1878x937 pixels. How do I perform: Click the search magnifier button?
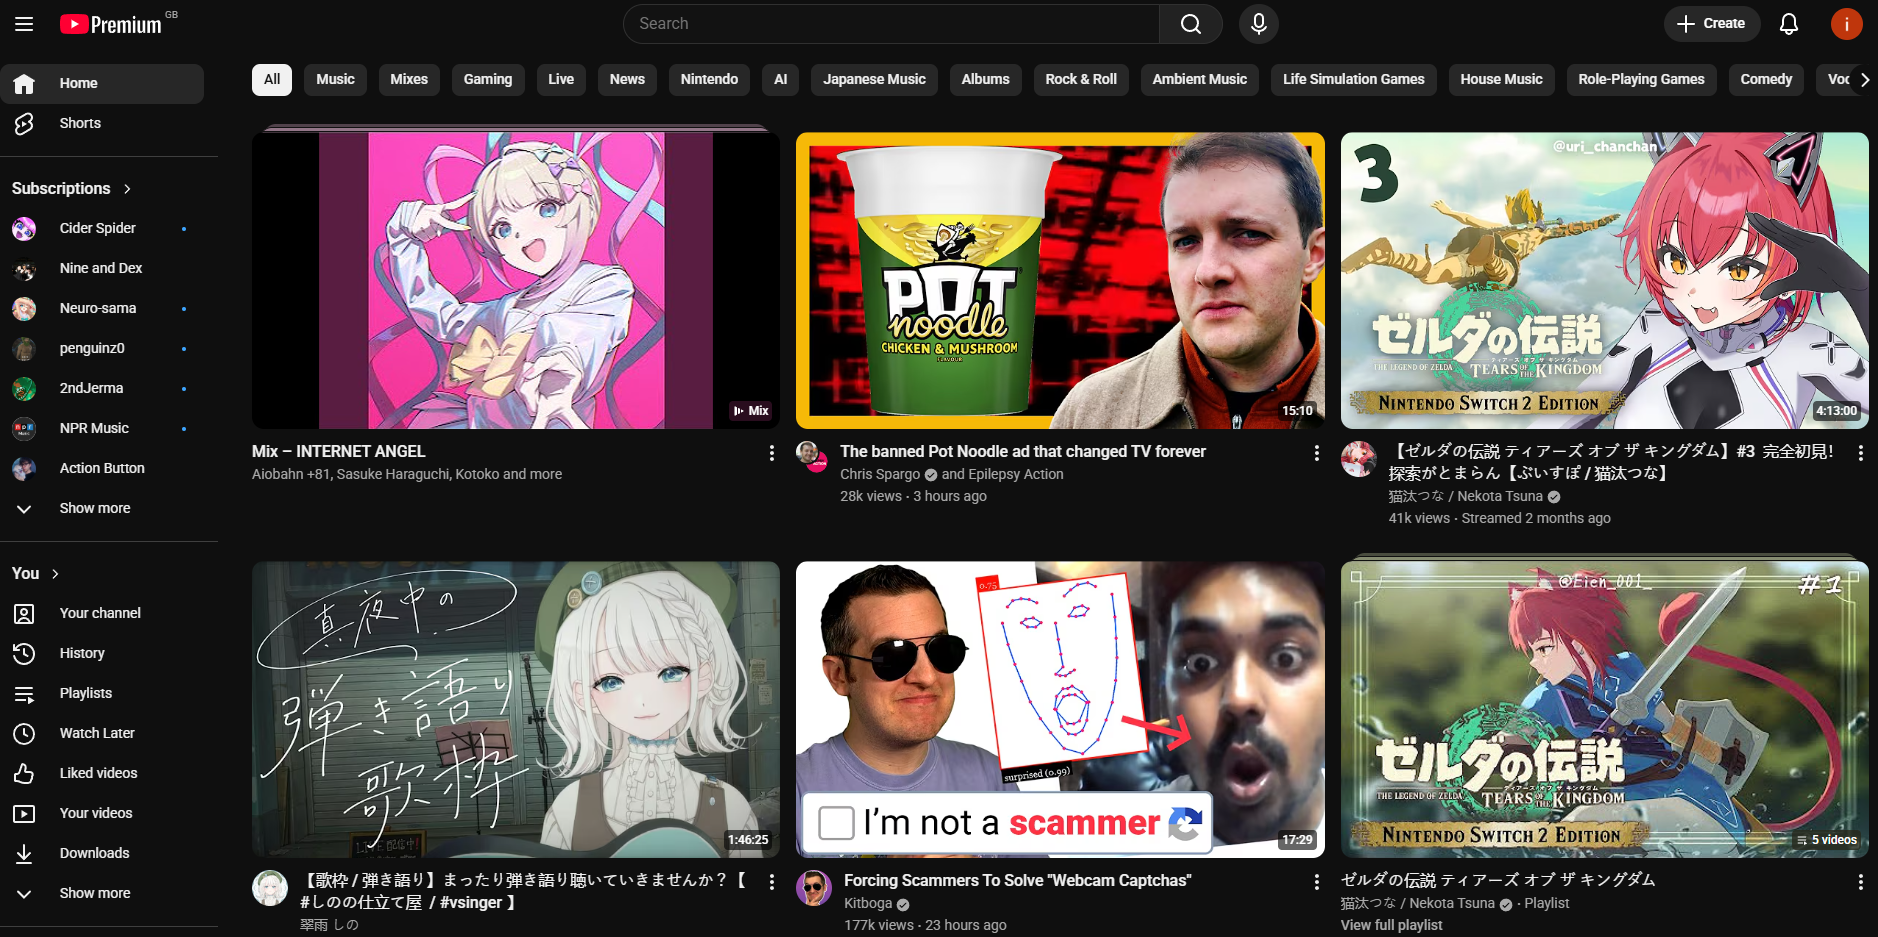click(1190, 24)
